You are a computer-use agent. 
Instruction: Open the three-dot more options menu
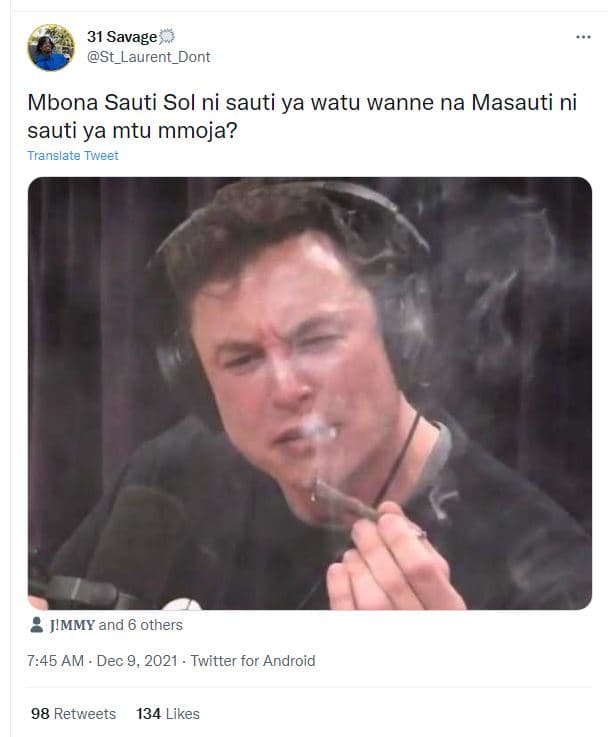tap(583, 37)
